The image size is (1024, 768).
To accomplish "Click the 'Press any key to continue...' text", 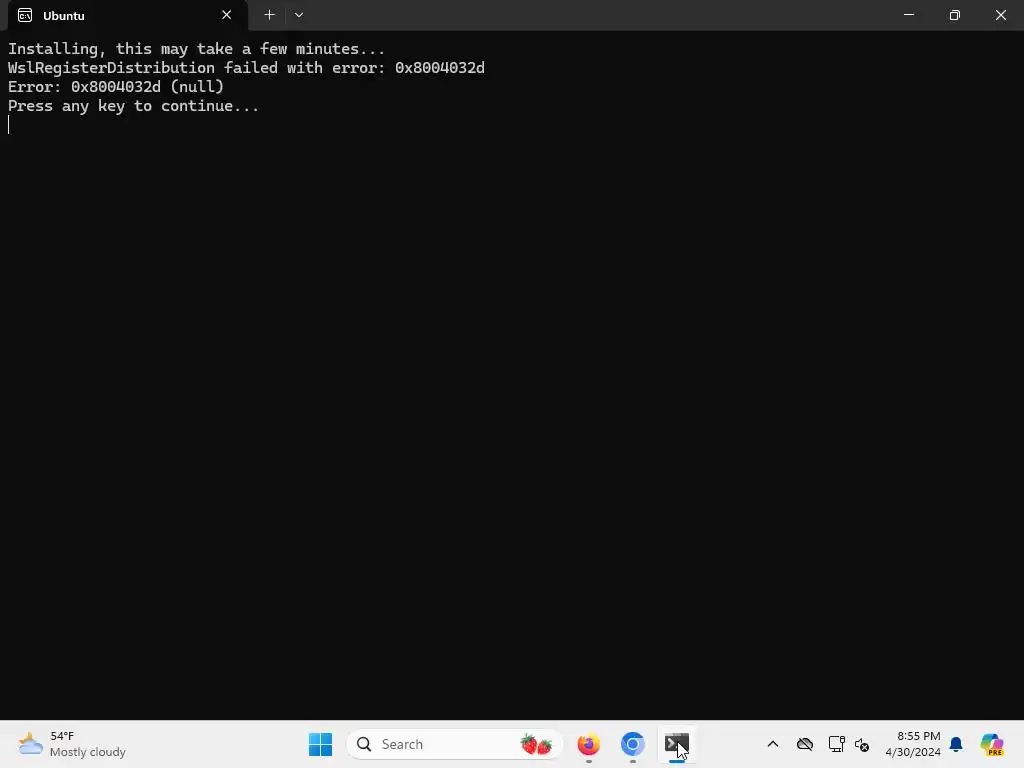I will click(133, 106).
